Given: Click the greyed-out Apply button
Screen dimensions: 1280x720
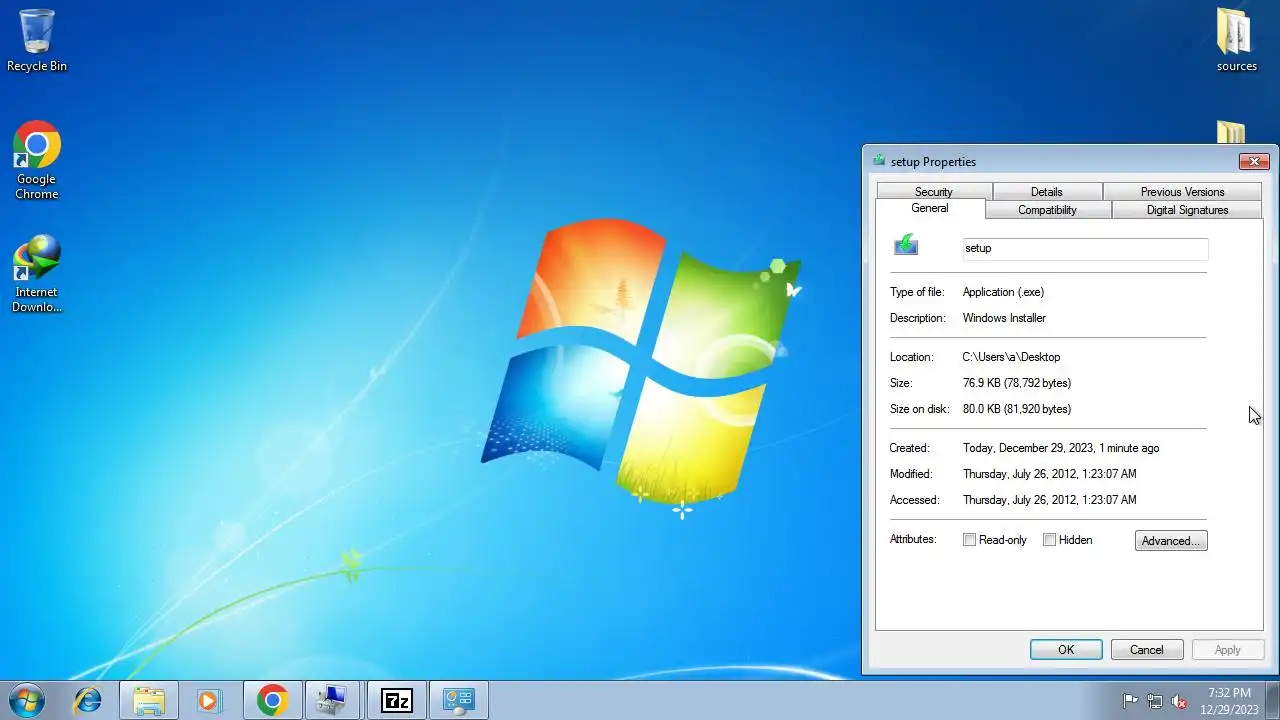Looking at the screenshot, I should coord(1228,650).
